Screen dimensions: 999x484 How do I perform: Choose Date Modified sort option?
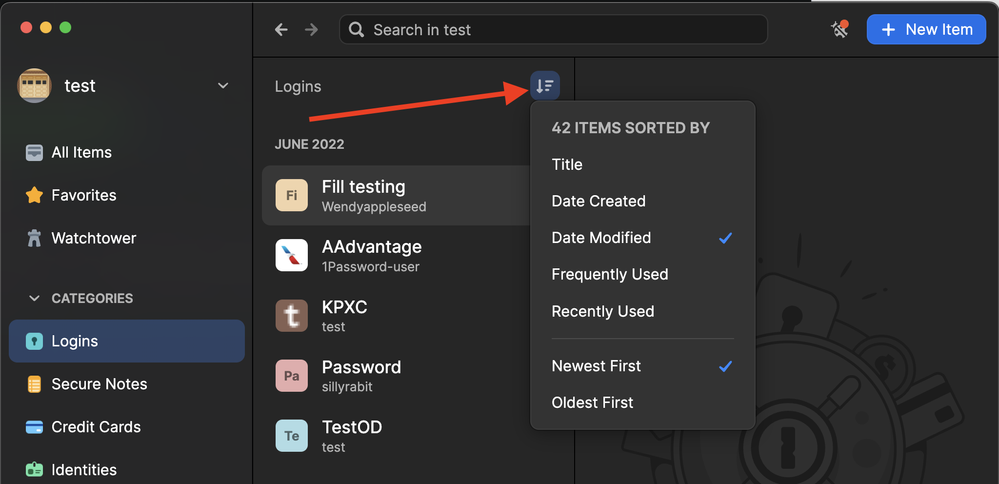pos(601,238)
